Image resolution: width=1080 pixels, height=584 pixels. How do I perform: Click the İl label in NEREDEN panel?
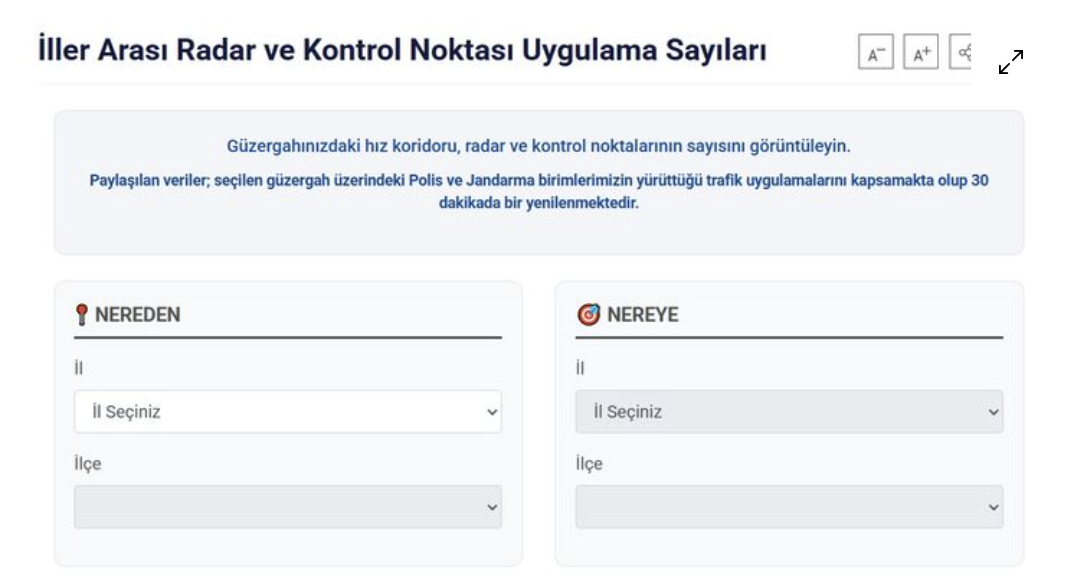78,369
